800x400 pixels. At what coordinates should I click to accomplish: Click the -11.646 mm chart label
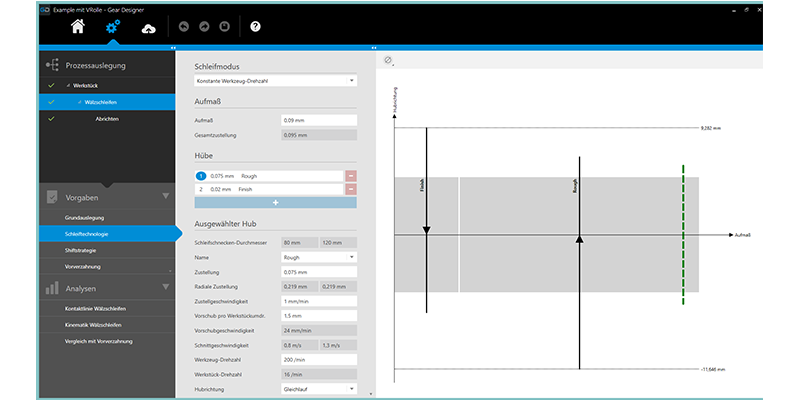(713, 369)
